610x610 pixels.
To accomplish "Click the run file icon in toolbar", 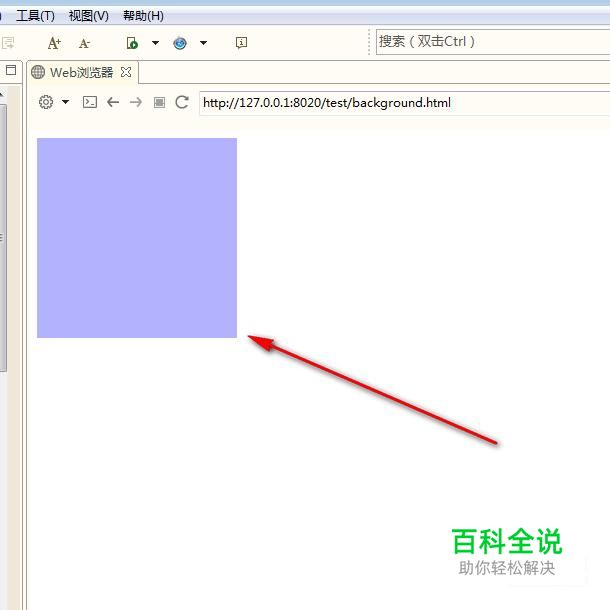I will (132, 43).
